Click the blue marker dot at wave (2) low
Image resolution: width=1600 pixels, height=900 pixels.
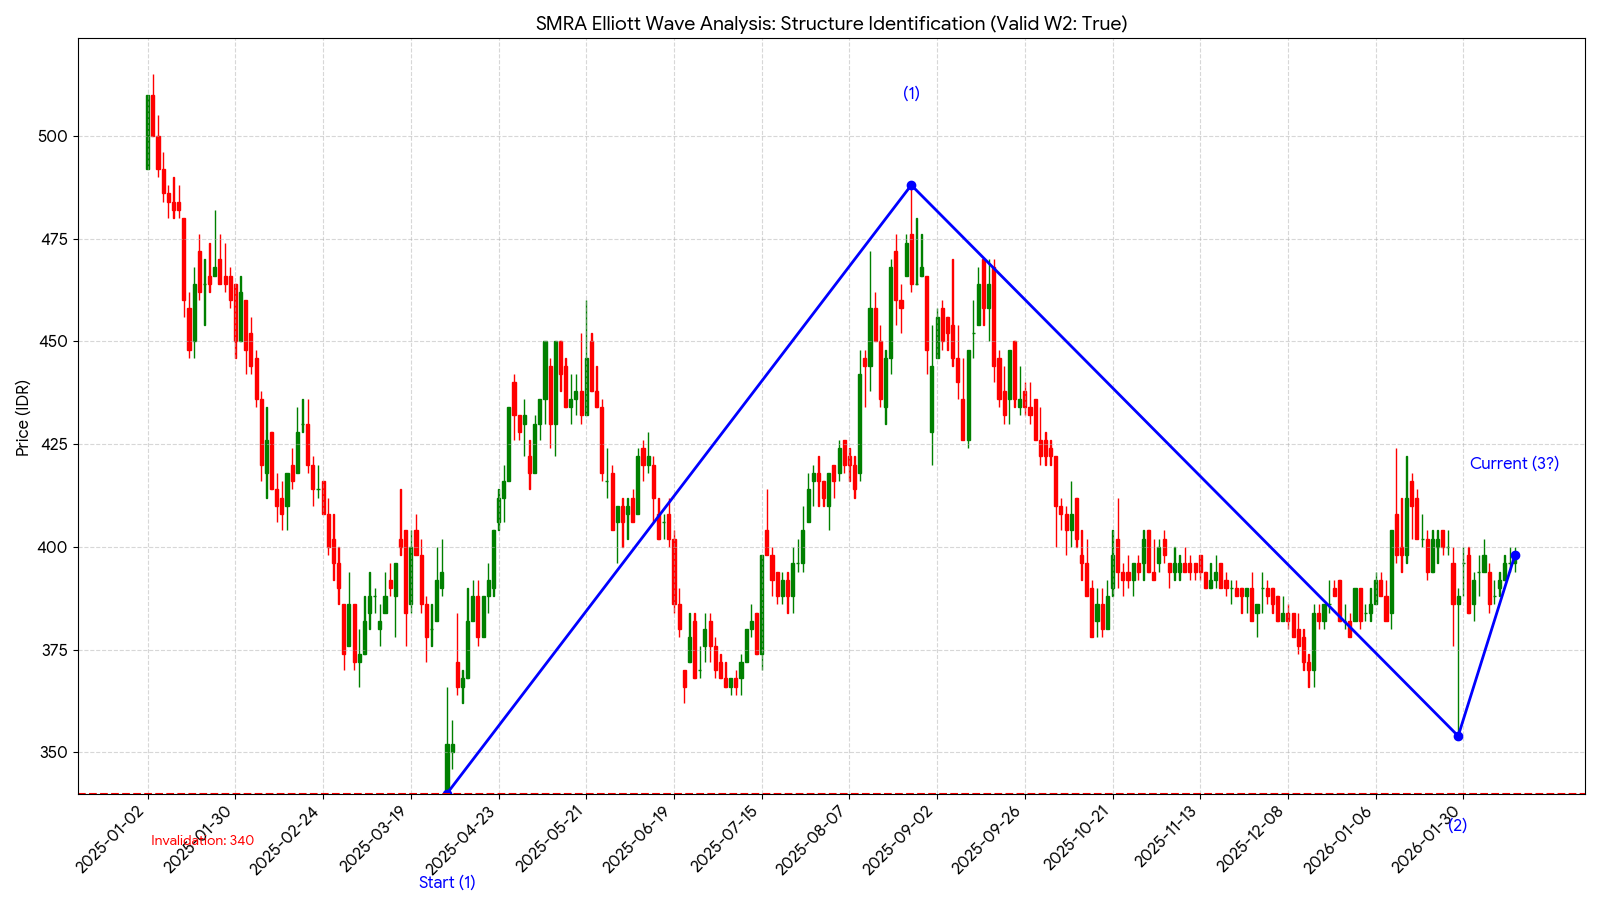click(1458, 736)
